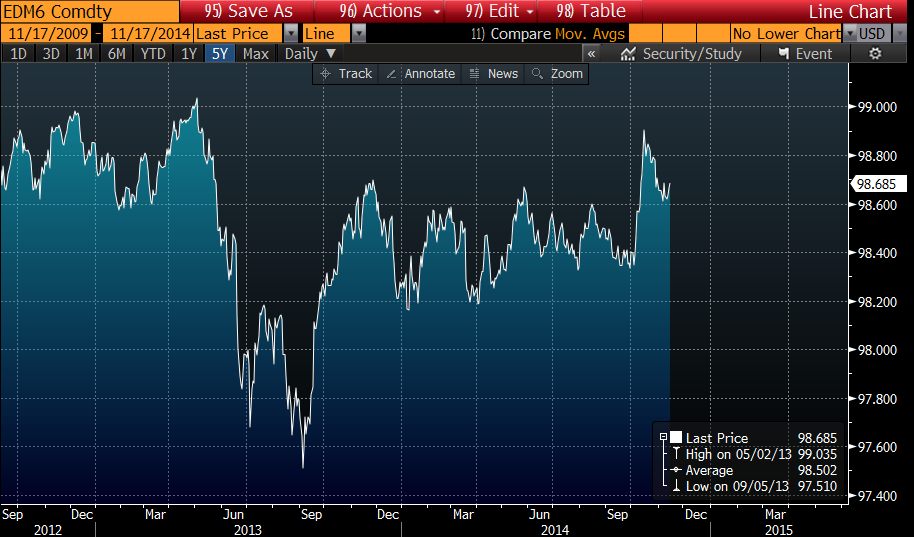Open the Daily periodicity dropdown
The width and height of the screenshot is (914, 537).
(310, 54)
